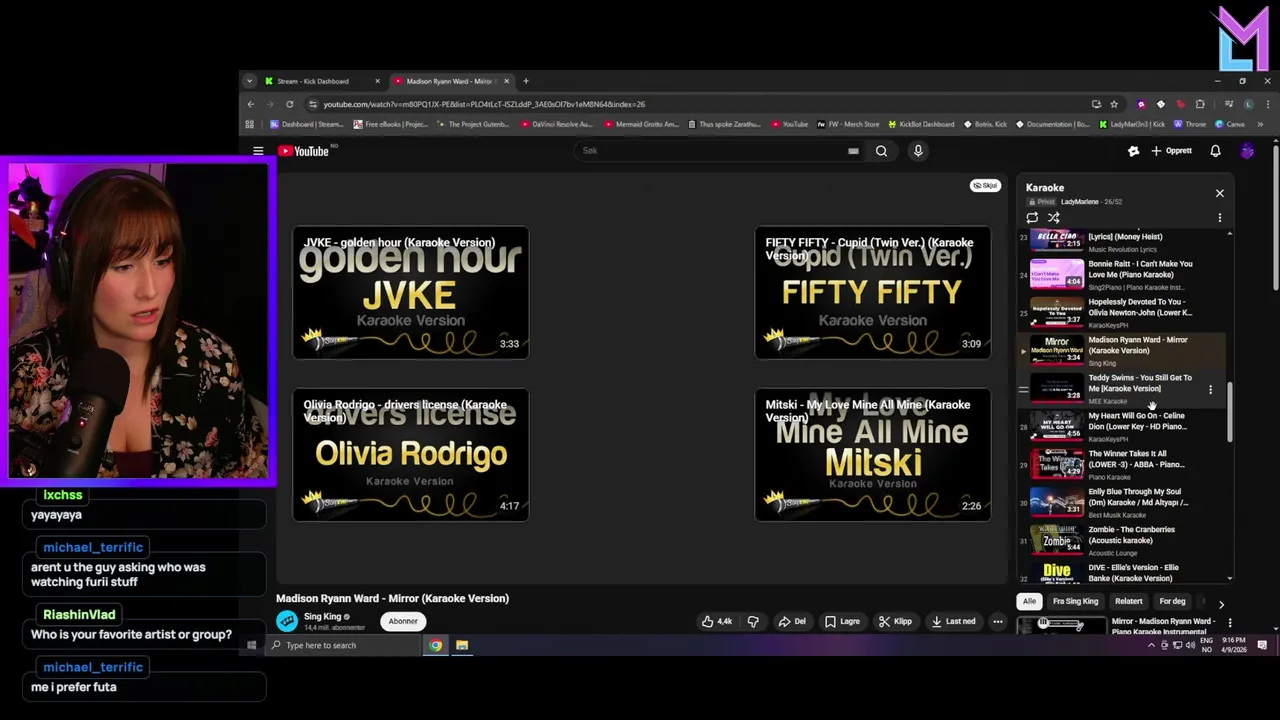Switch to Stream - Kick Dashboard tab

322,81
